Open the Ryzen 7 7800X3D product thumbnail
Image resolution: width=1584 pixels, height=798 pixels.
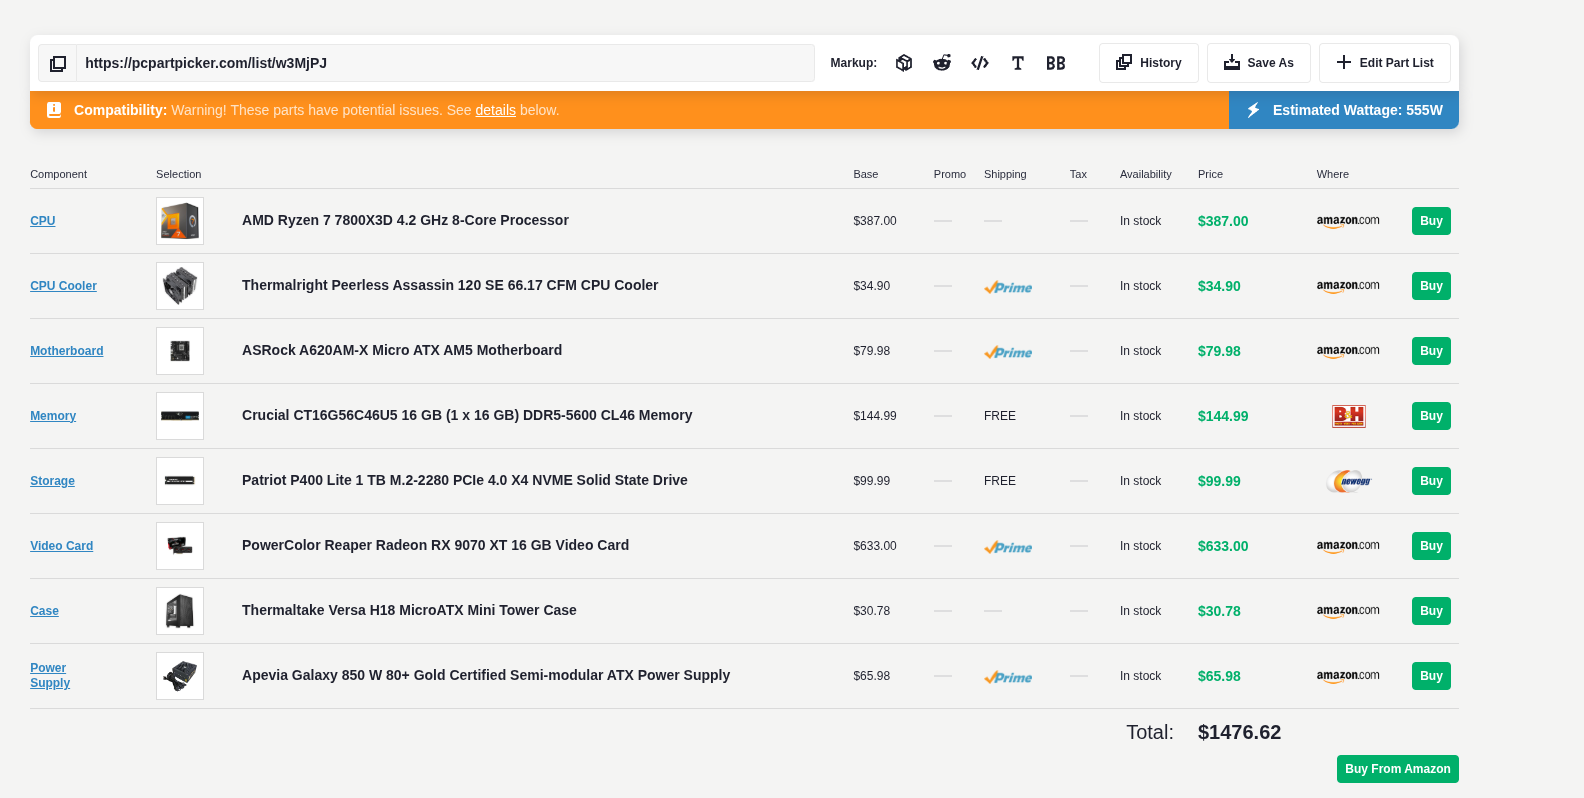click(x=180, y=221)
